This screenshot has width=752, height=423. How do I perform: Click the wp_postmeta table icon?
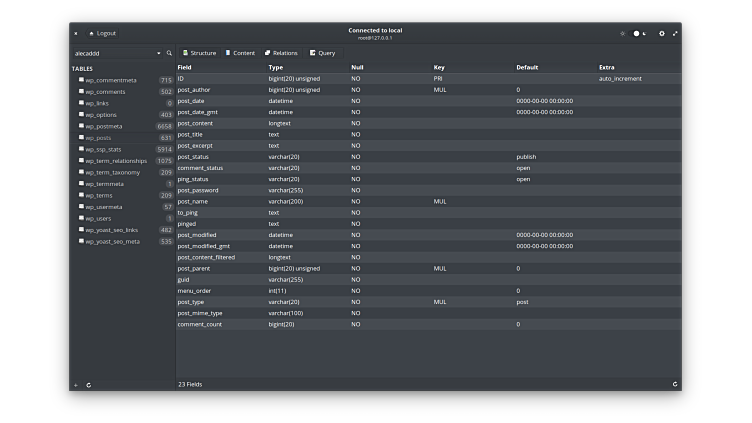(81, 126)
